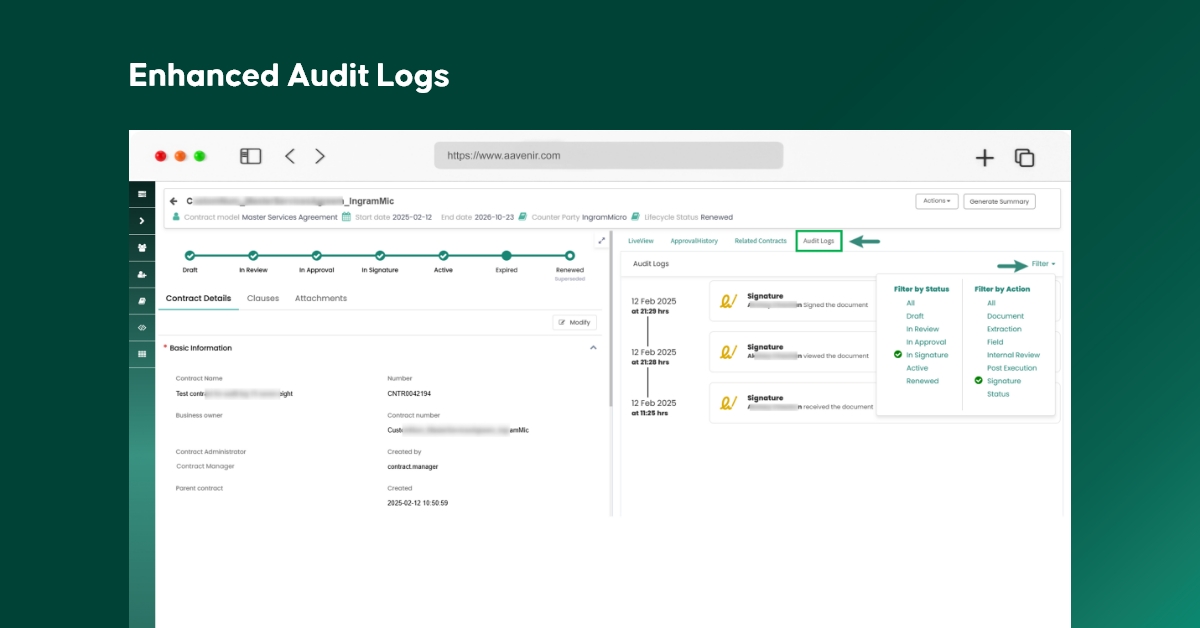1200x628 pixels.
Task: Select Status action filter
Action: 998,394
